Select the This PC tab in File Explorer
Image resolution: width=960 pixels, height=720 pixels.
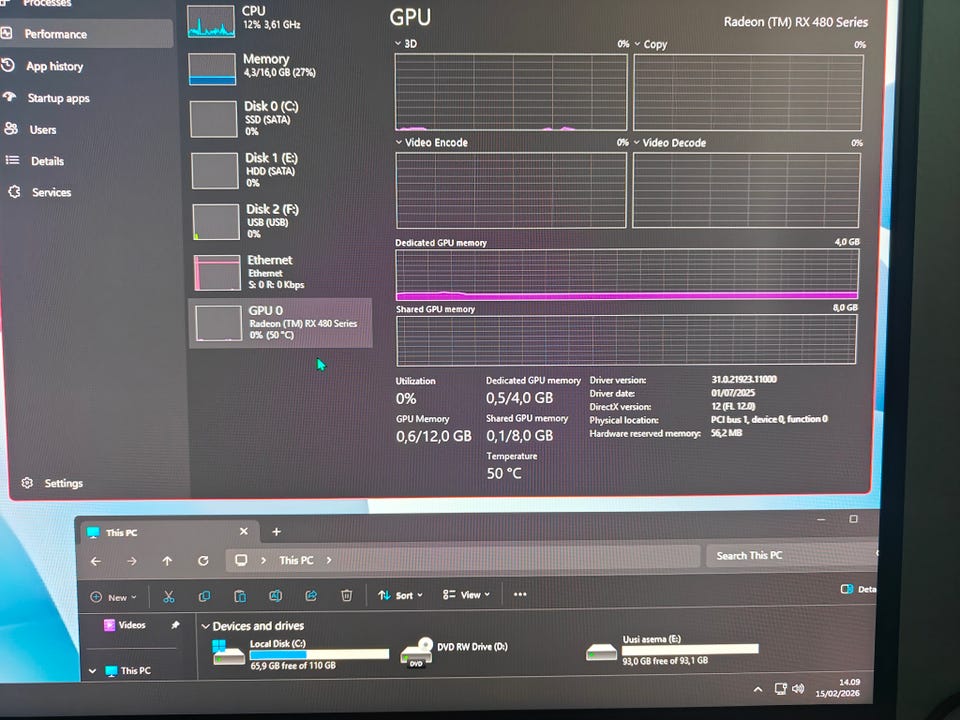(x=168, y=532)
